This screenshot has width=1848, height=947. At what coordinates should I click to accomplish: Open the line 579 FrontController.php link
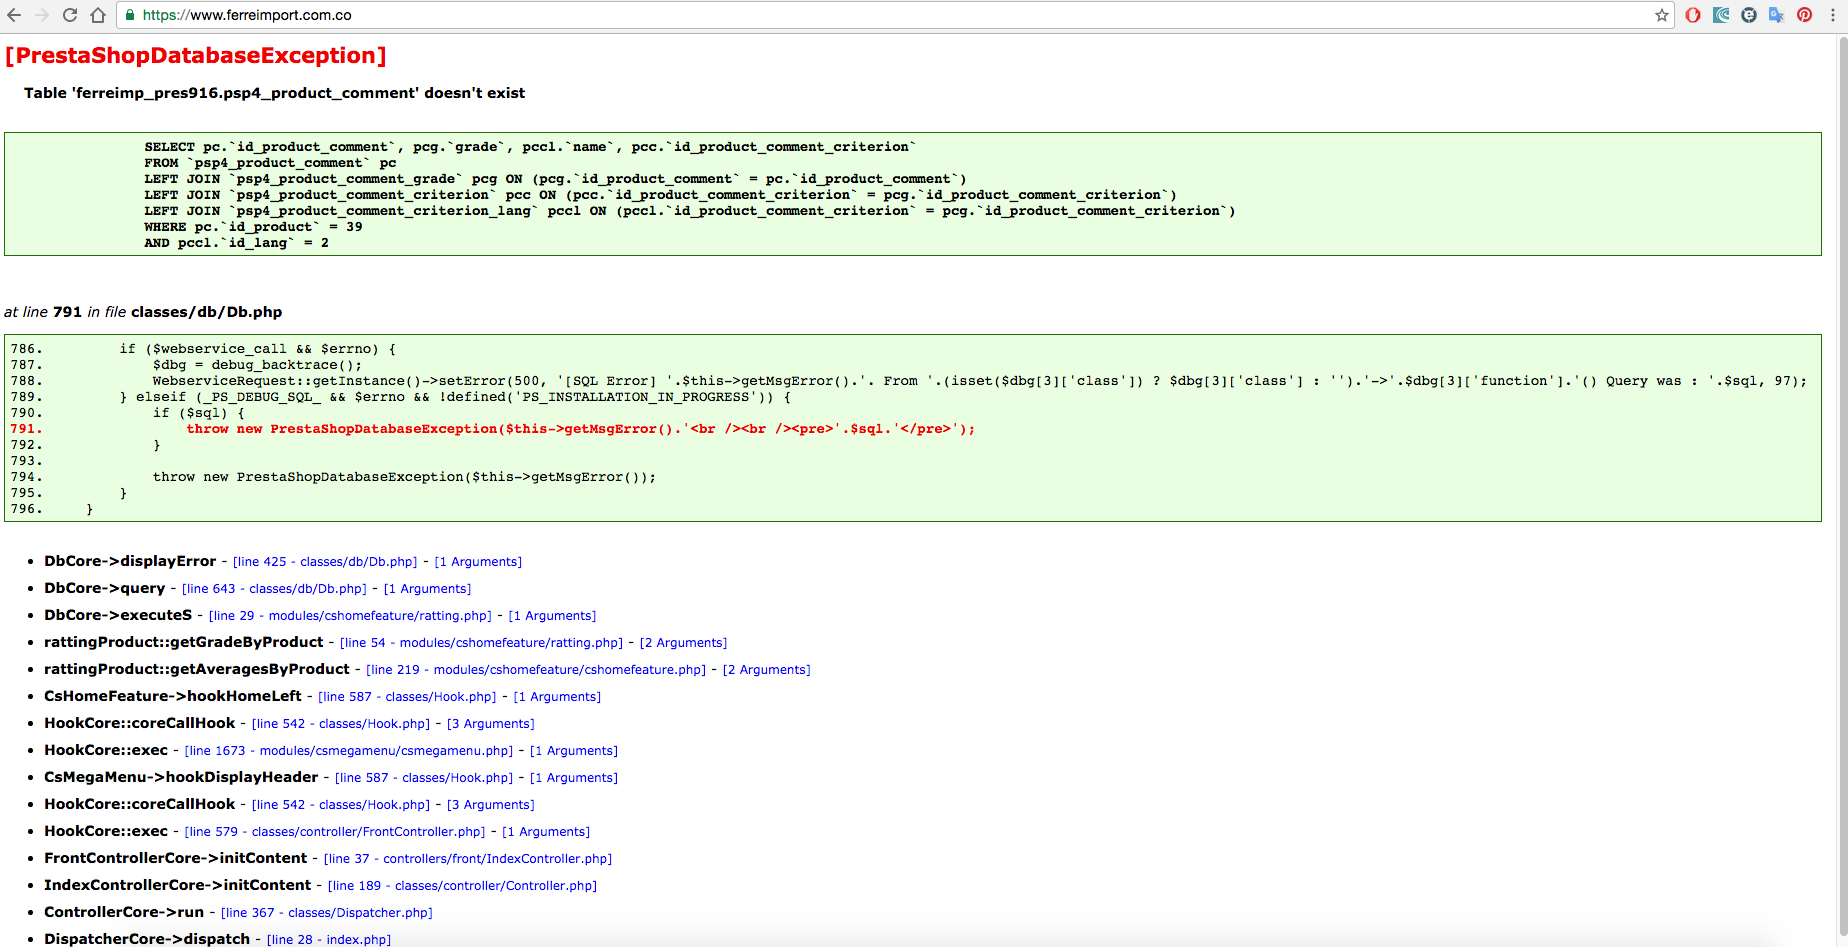(335, 832)
